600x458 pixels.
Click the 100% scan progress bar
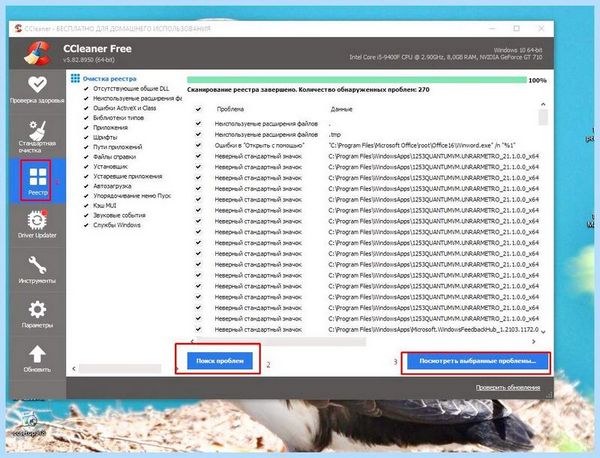tap(357, 80)
